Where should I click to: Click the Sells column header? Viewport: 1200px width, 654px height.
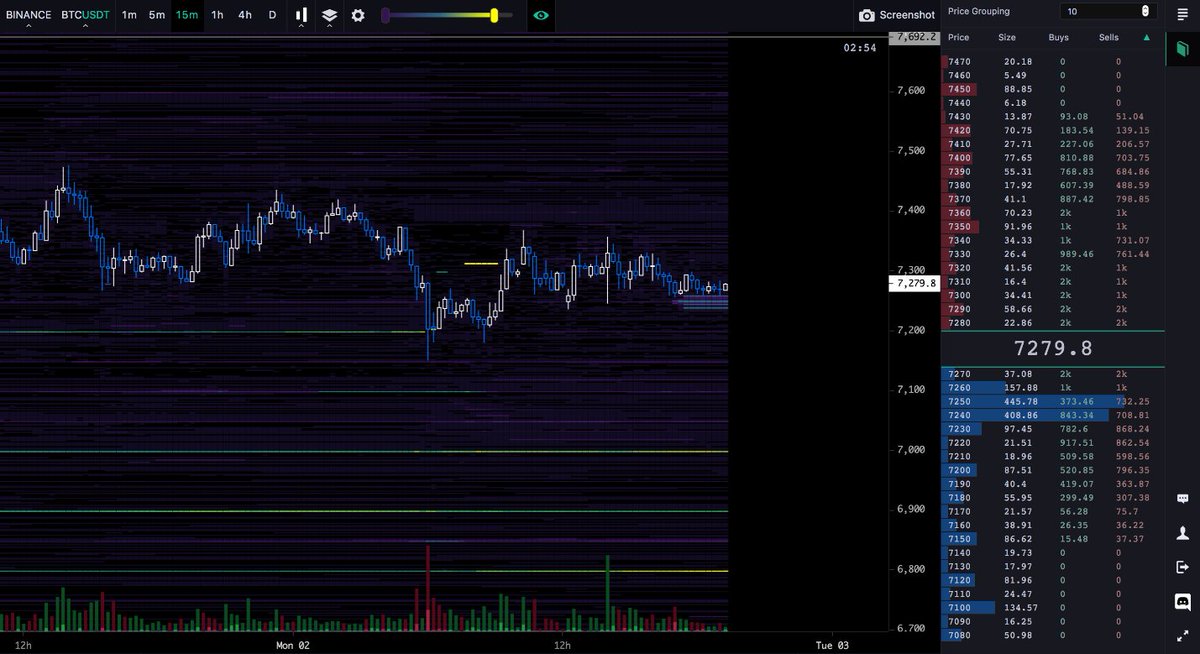click(1109, 37)
